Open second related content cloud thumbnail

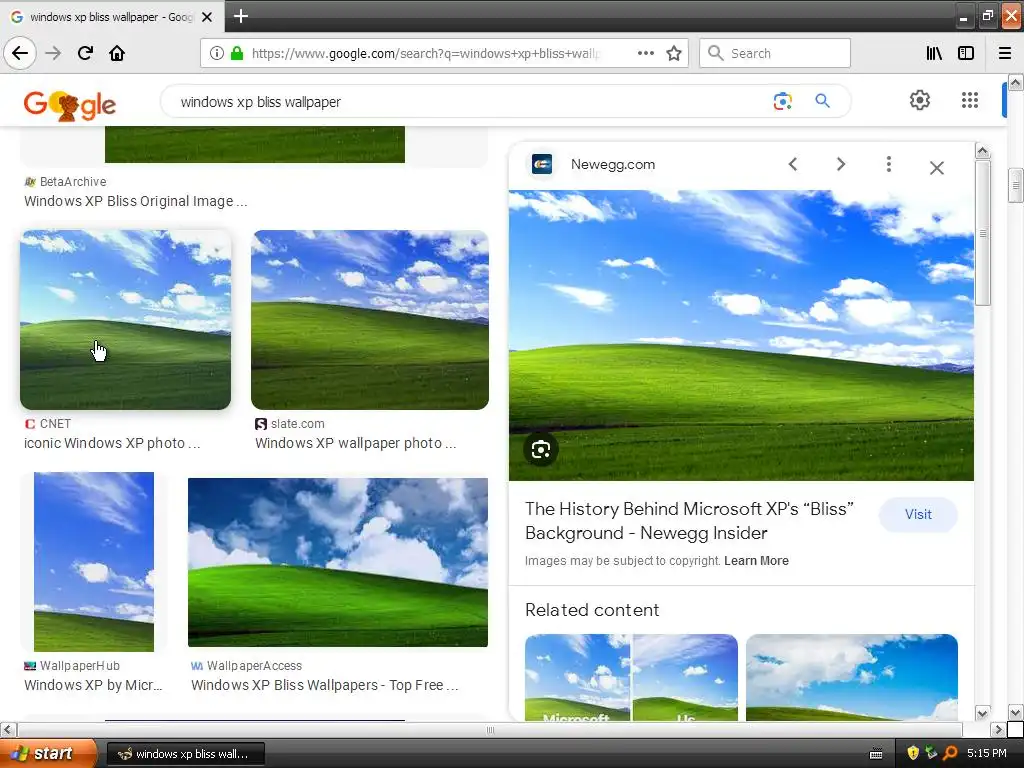click(x=852, y=678)
